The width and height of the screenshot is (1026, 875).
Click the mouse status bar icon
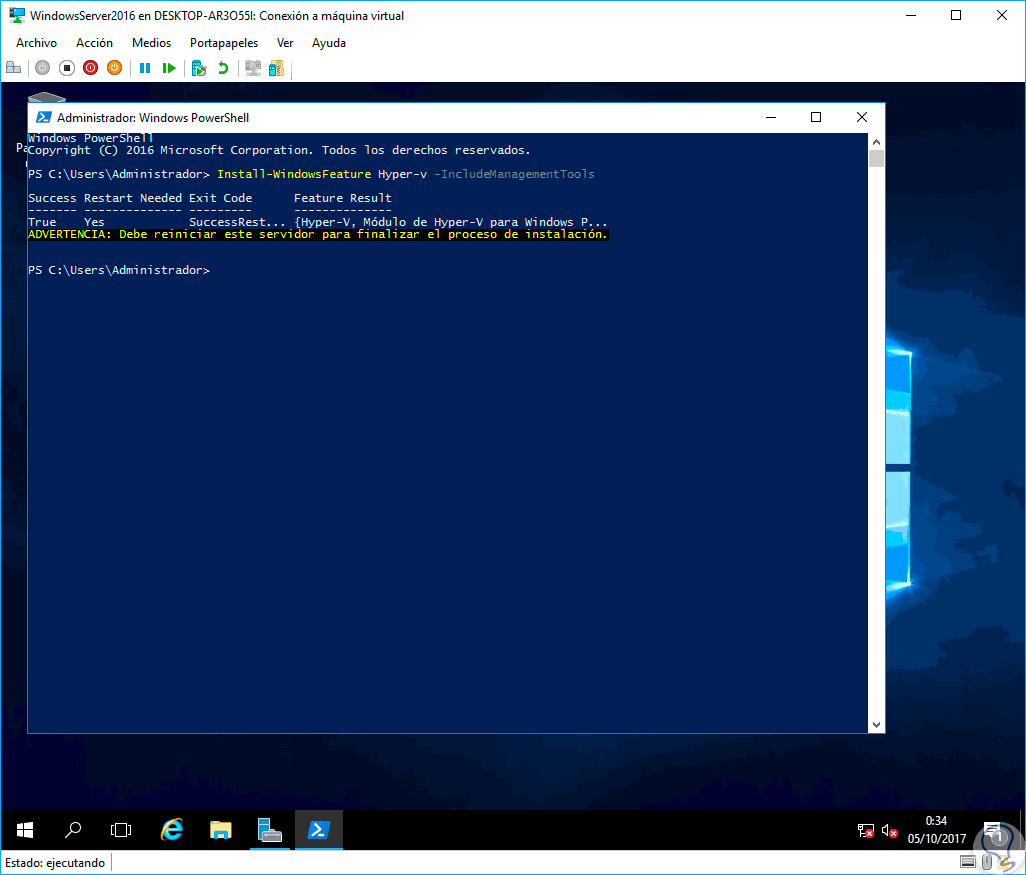tap(987, 862)
